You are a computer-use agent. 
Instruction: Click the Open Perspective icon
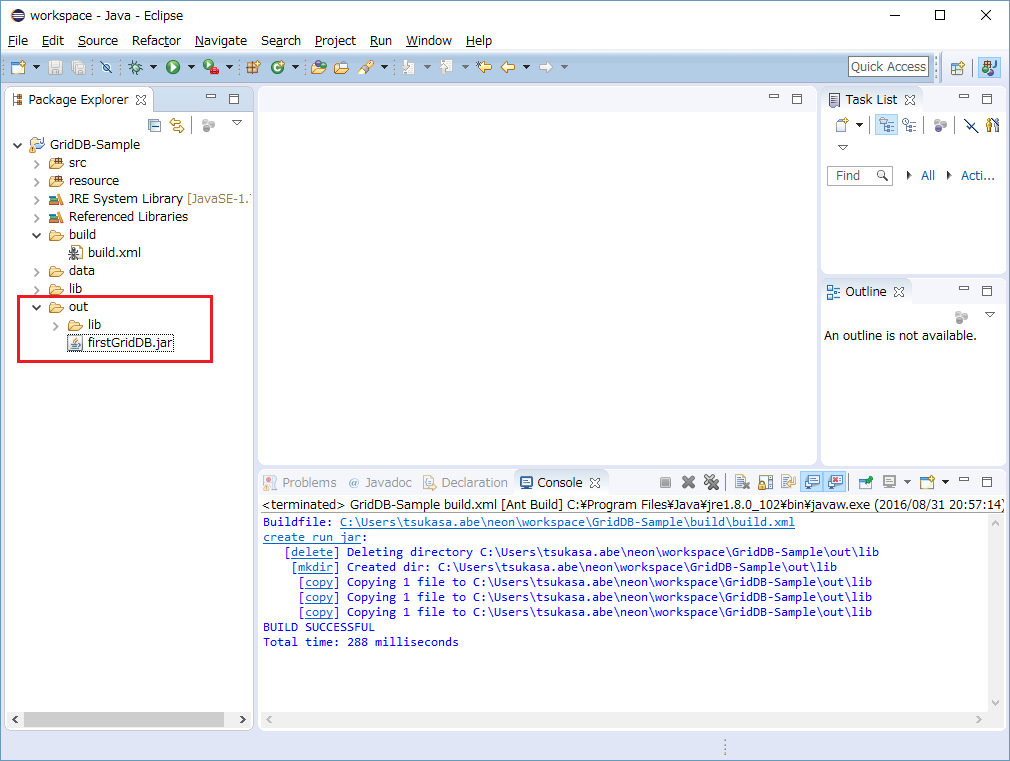[x=958, y=67]
